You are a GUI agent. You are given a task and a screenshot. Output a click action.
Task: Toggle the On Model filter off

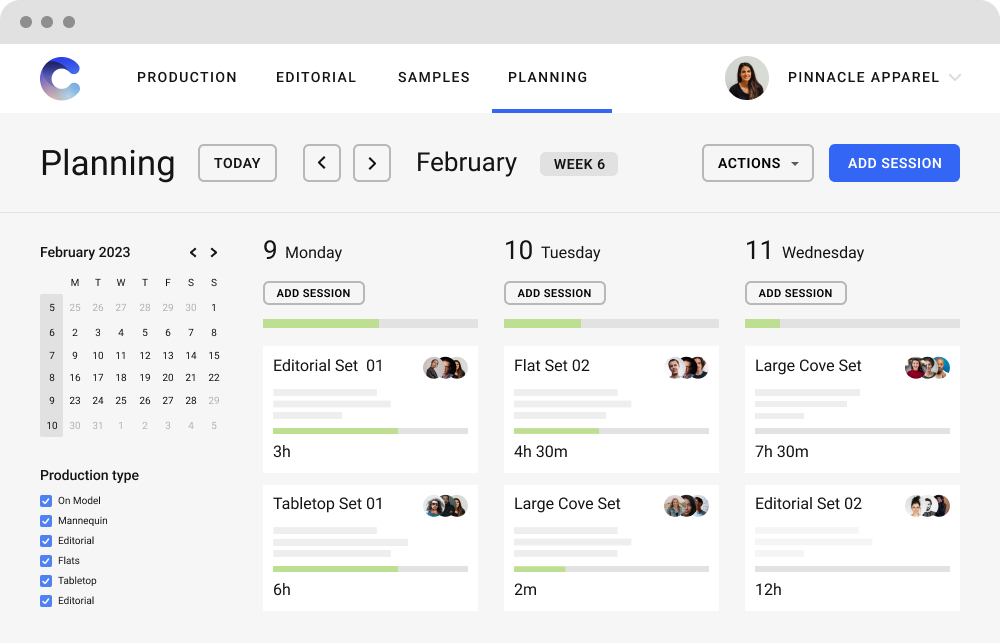point(45,501)
